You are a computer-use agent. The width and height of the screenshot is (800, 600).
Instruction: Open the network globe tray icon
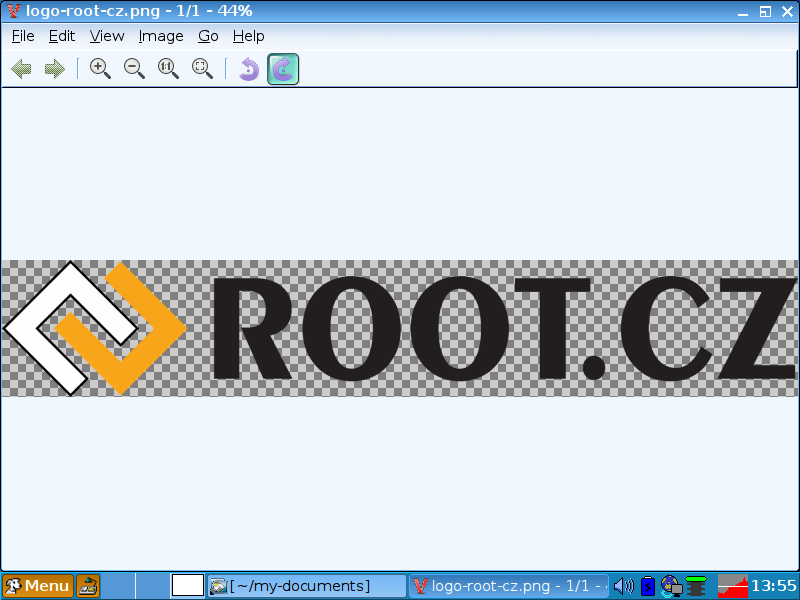point(671,586)
